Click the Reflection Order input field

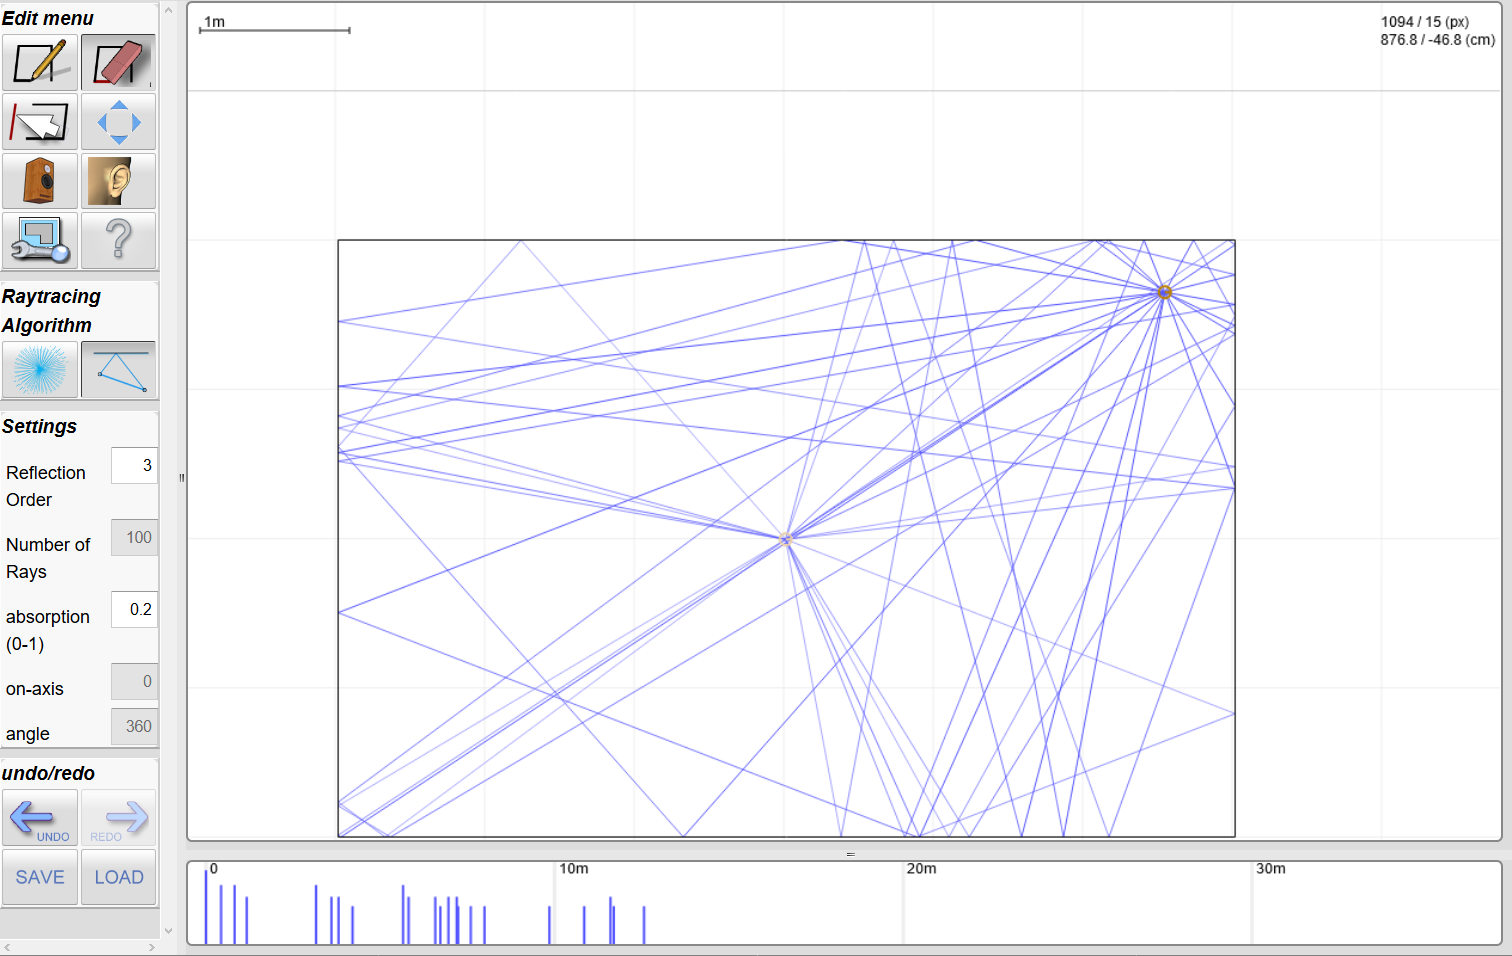point(134,466)
